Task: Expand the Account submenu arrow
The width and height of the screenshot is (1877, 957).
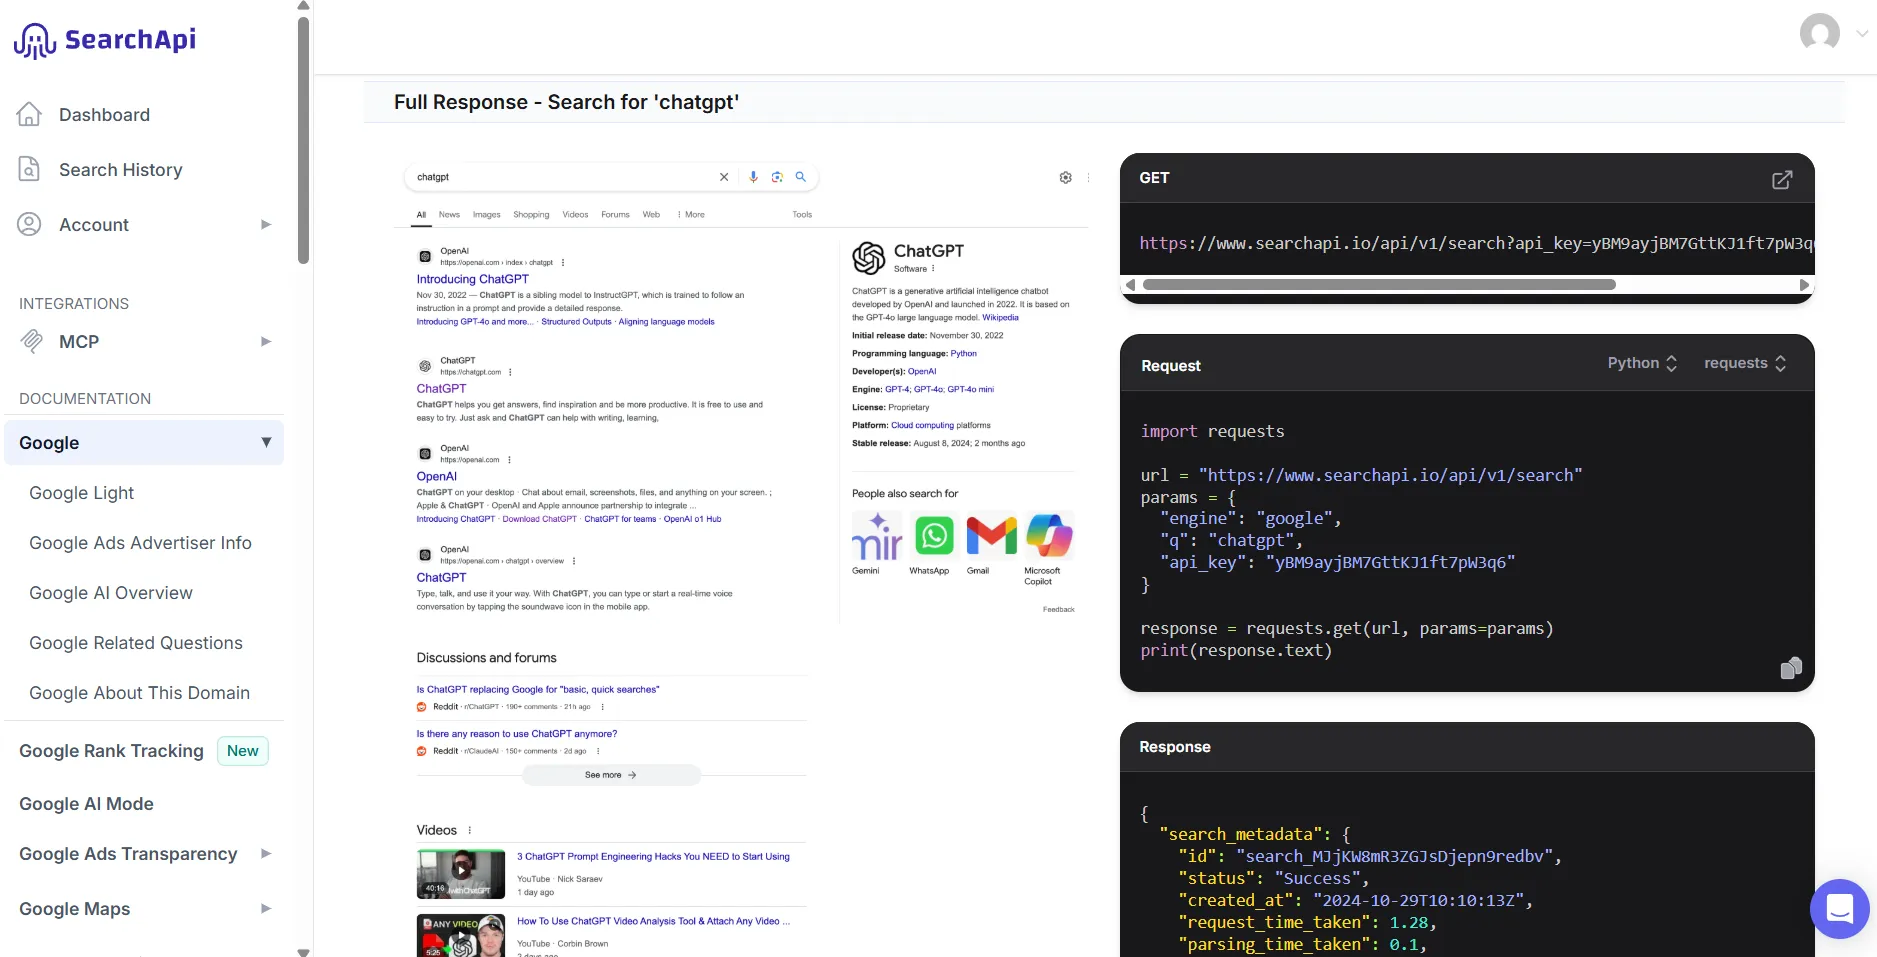Action: click(266, 224)
